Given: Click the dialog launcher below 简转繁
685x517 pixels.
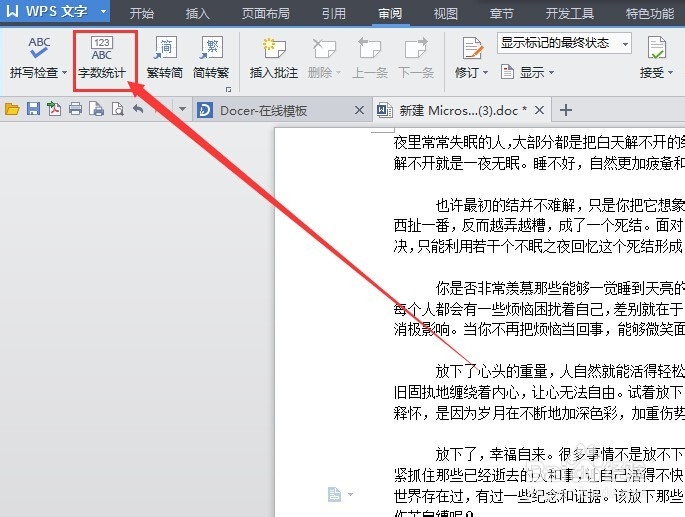Looking at the screenshot, I should (228, 89).
